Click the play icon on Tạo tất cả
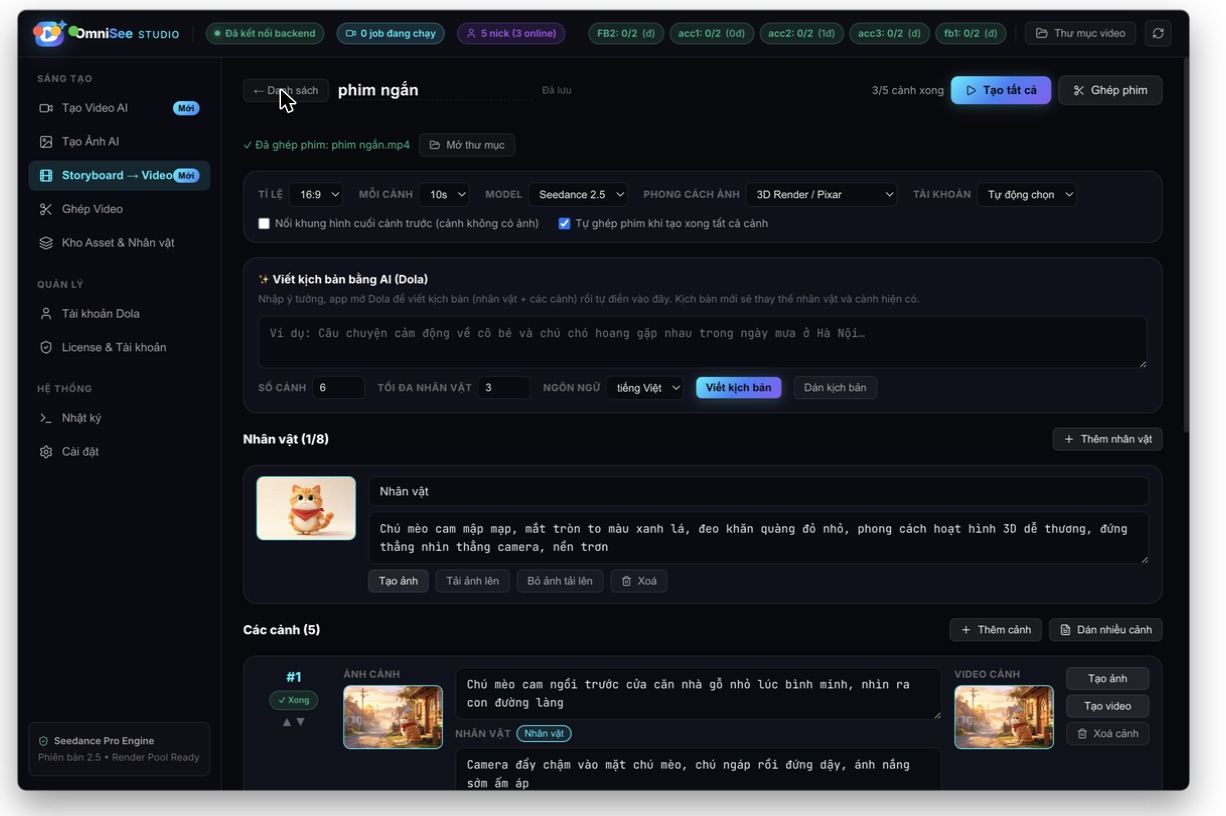Image resolution: width=1226 pixels, height=816 pixels. [971, 90]
